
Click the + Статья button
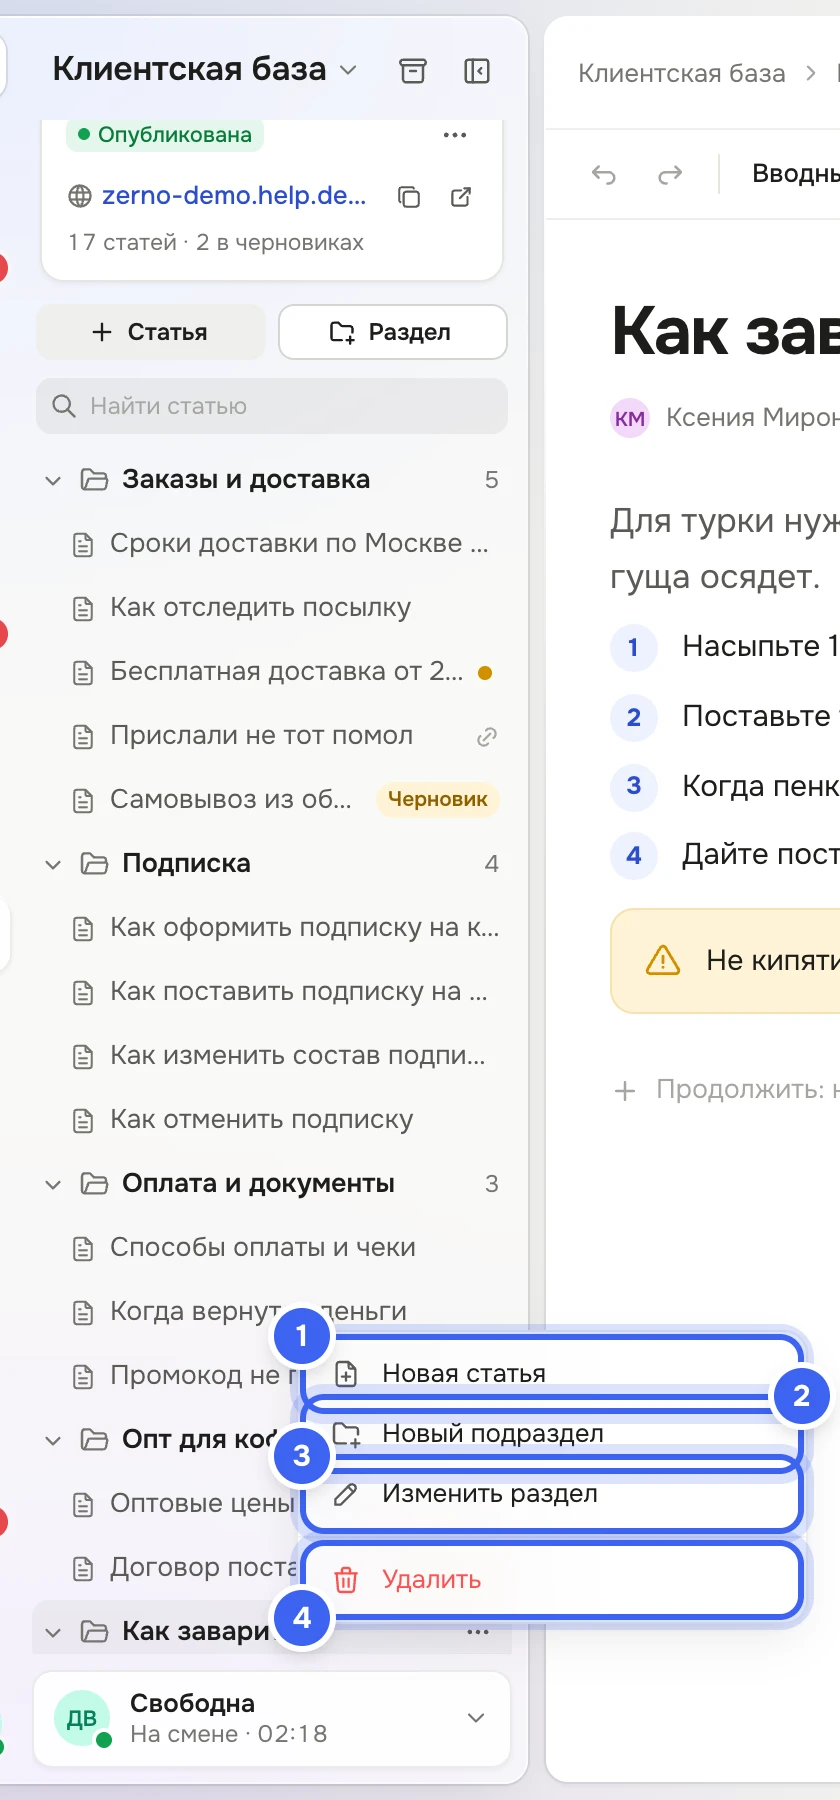click(x=151, y=332)
